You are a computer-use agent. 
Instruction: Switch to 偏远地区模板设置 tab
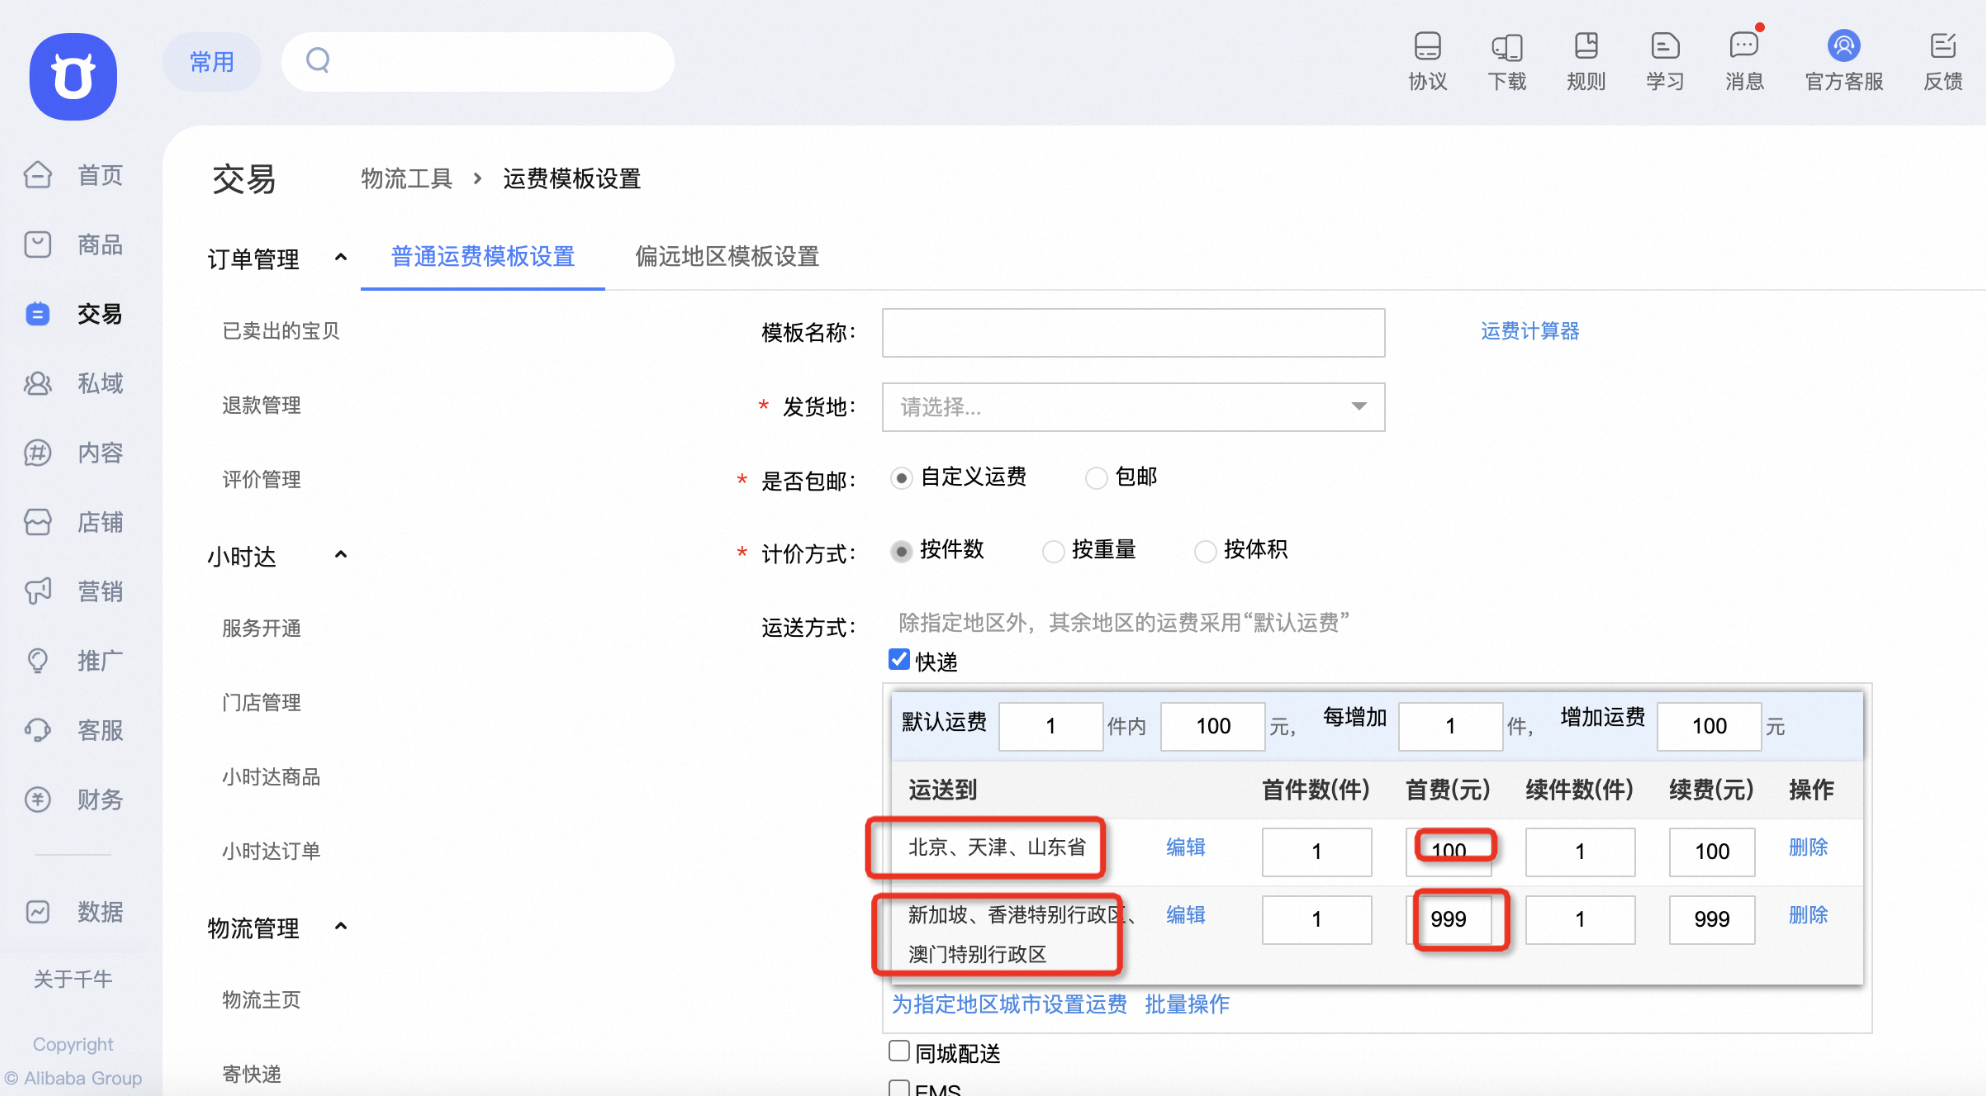coord(727,257)
